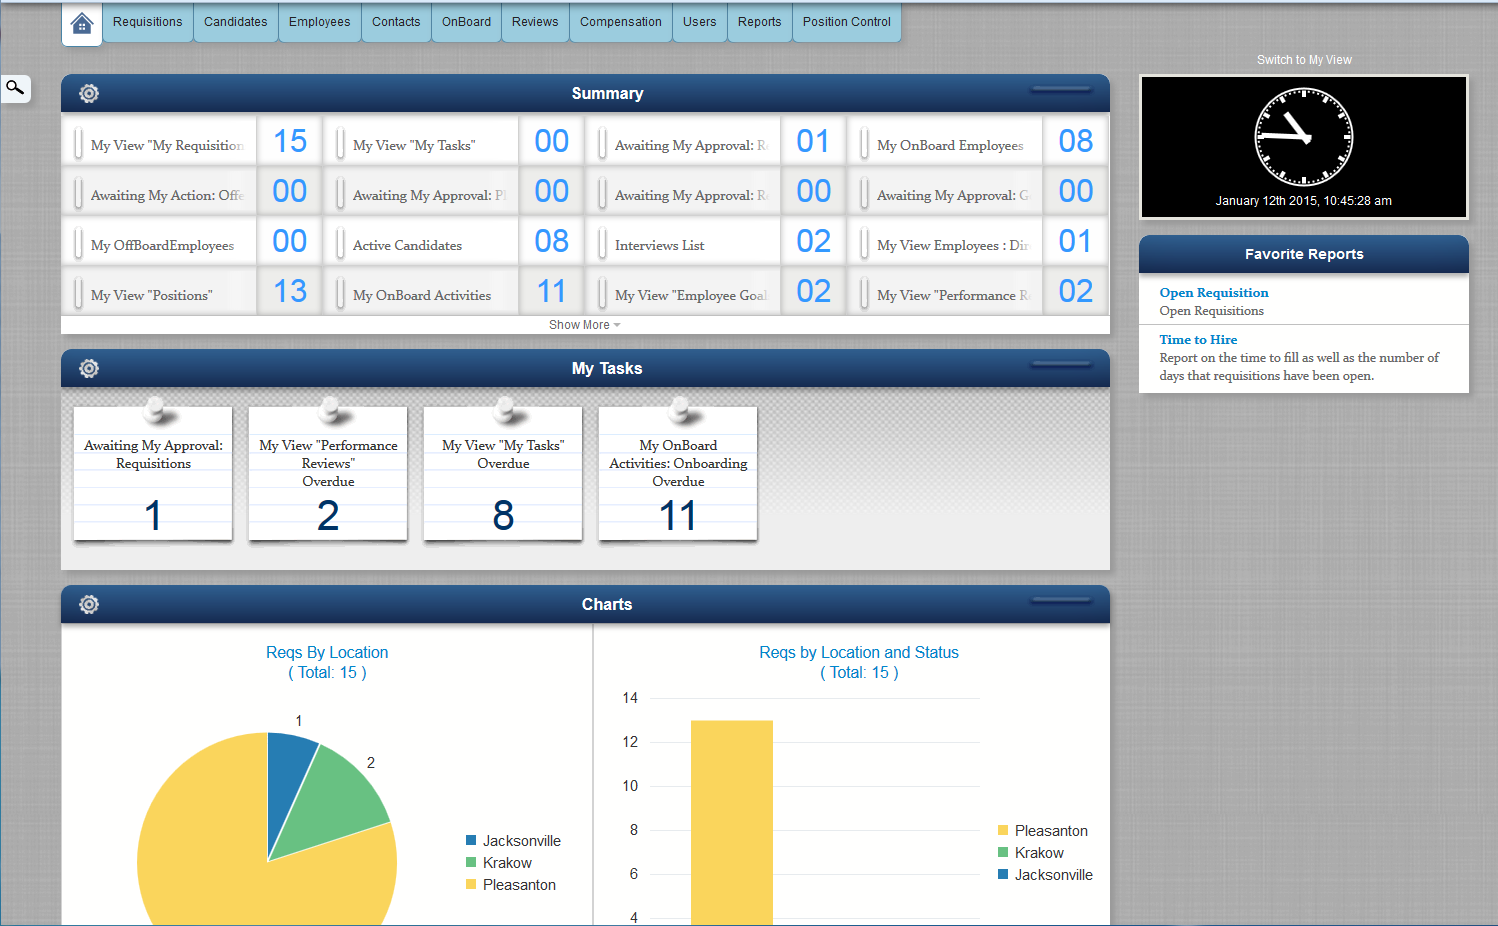Collapse the My Tasks panel minimize bar
This screenshot has height=926, width=1498.
pos(1061,364)
